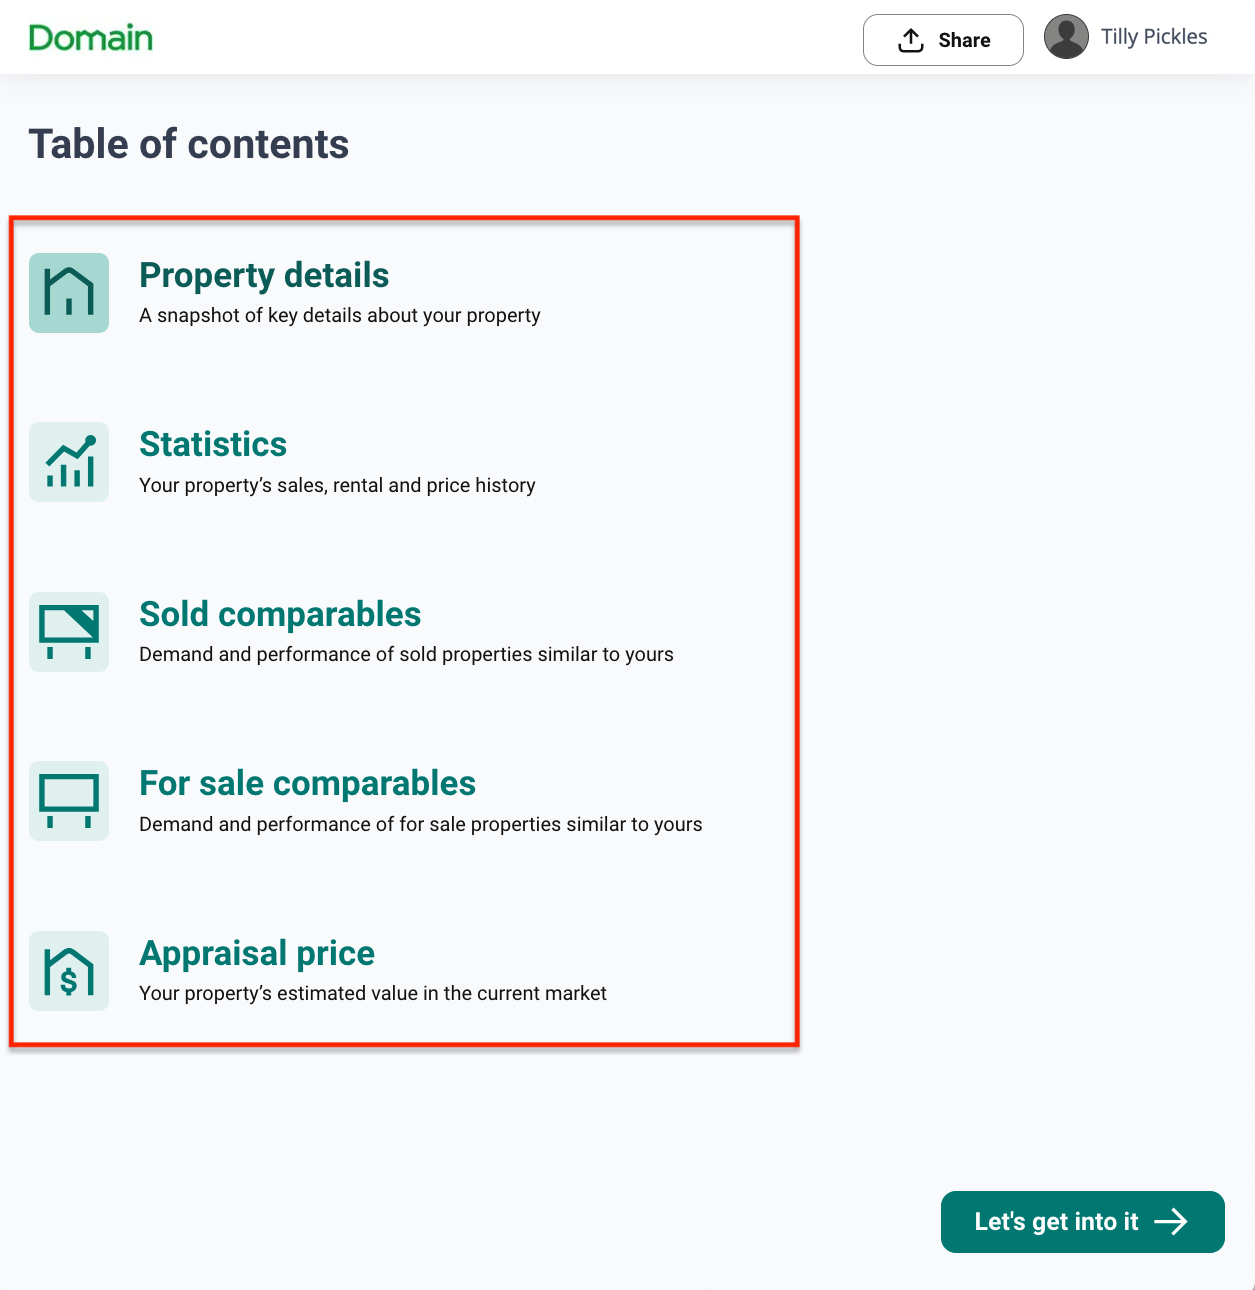
Task: Click the Tilly Pickles avatar icon
Action: (x=1066, y=37)
